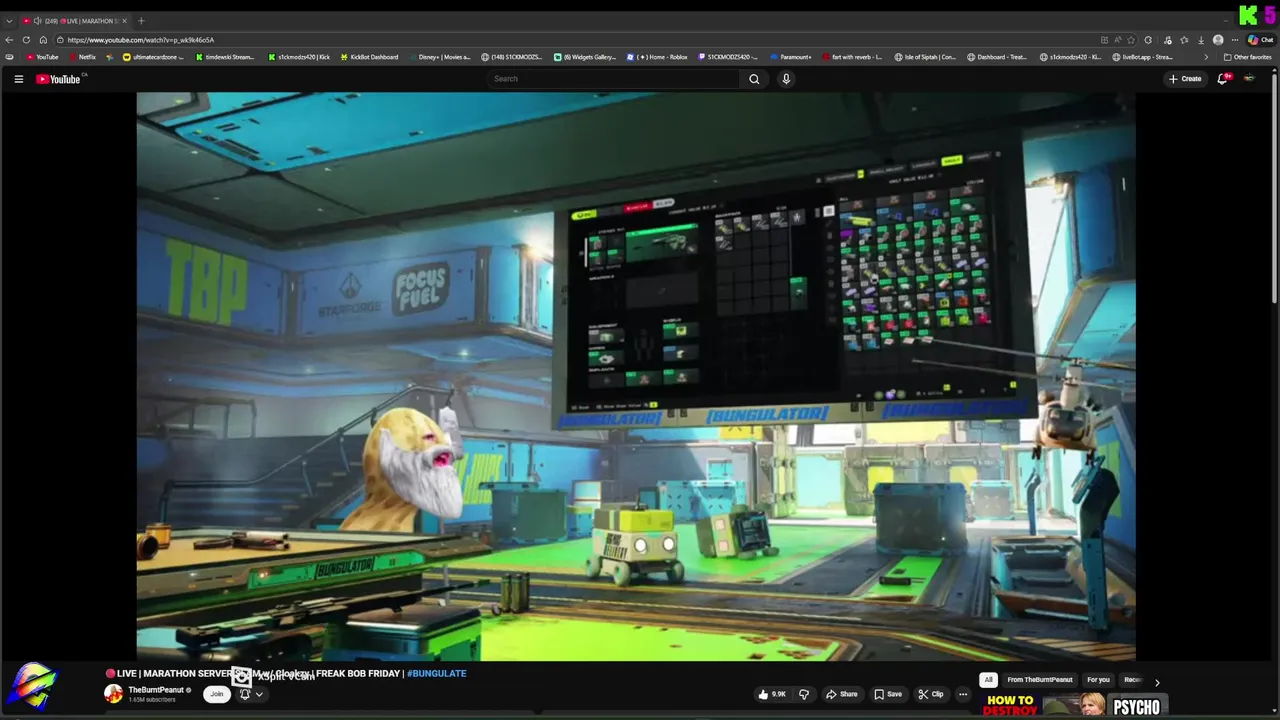Viewport: 1280px width, 720px height.
Task: Start voice search with microphone icon
Action: click(786, 79)
